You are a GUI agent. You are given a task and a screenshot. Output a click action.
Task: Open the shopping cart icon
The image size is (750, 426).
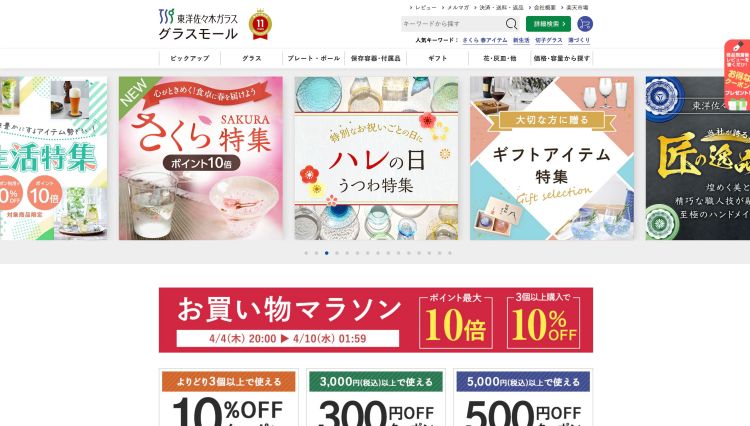tap(585, 24)
